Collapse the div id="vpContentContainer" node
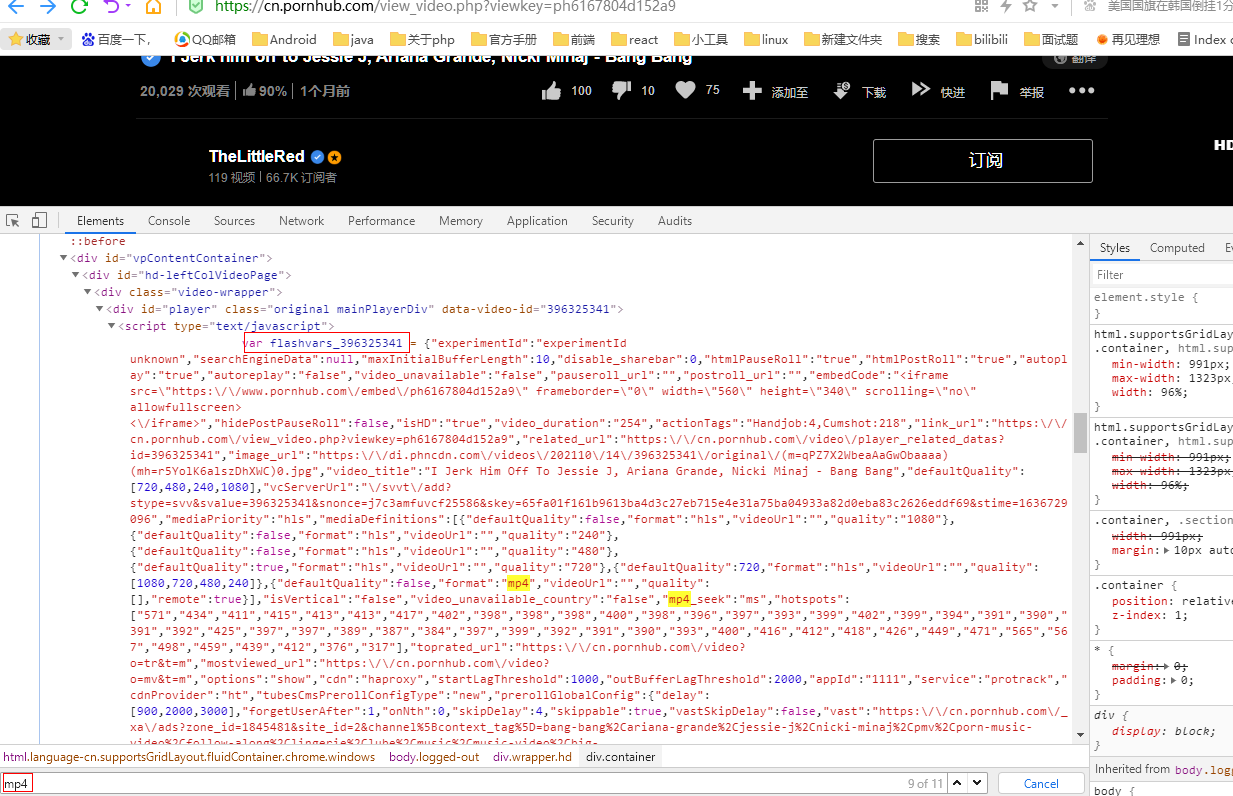Image resolution: width=1233 pixels, height=796 pixels. (64, 258)
